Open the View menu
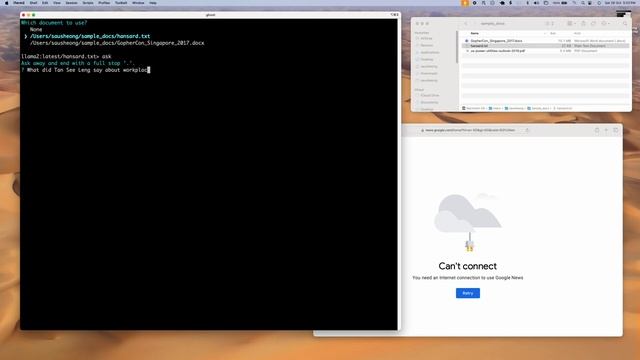This screenshot has width=640, height=360. [x=57, y=3]
